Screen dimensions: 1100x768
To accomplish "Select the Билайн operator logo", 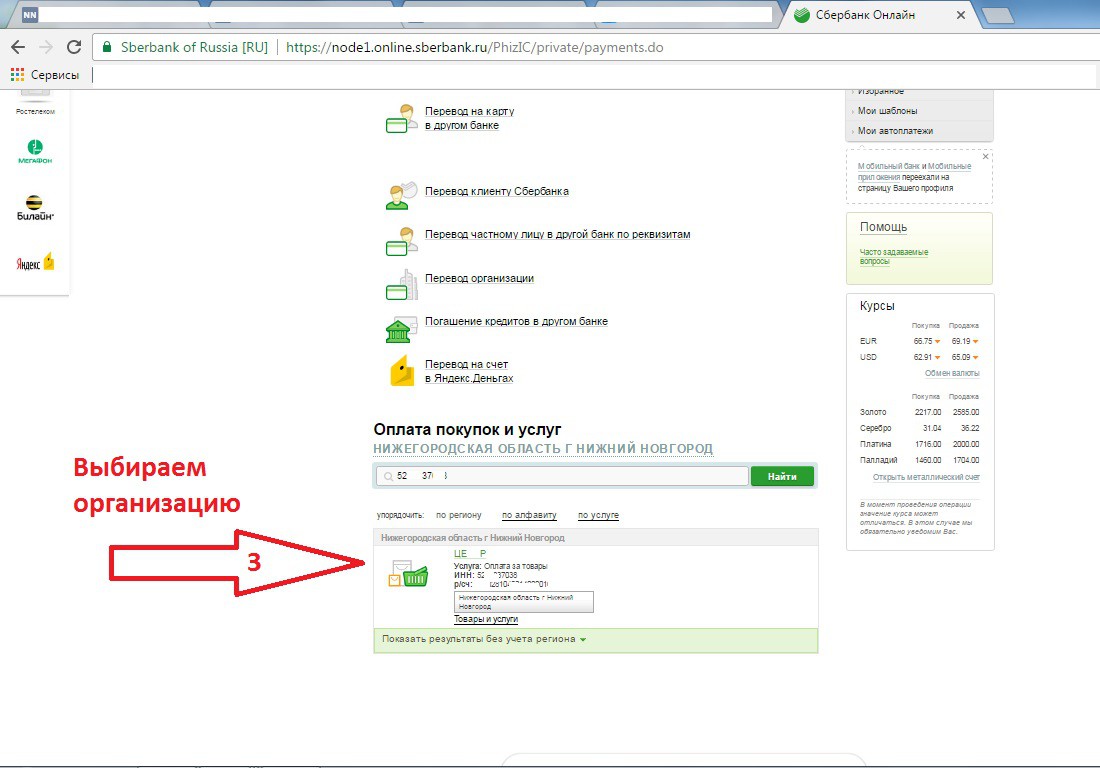I will point(35,208).
